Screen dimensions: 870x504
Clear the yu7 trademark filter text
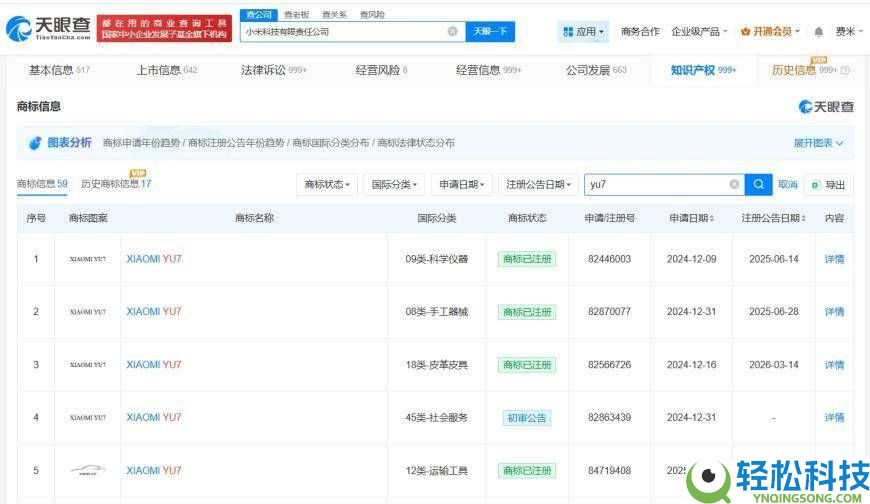coord(734,184)
